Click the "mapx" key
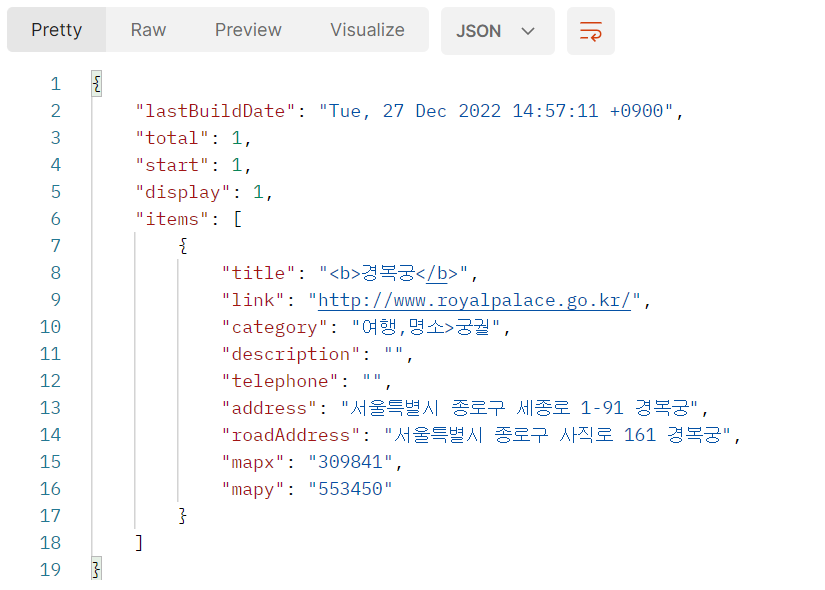Image resolution: width=825 pixels, height=590 pixels. [x=253, y=462]
